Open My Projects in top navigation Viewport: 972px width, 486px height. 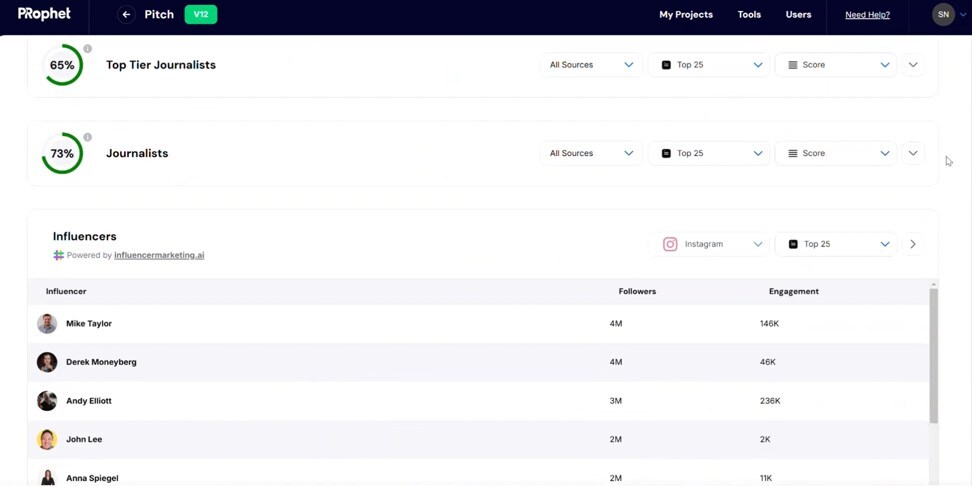[685, 15]
